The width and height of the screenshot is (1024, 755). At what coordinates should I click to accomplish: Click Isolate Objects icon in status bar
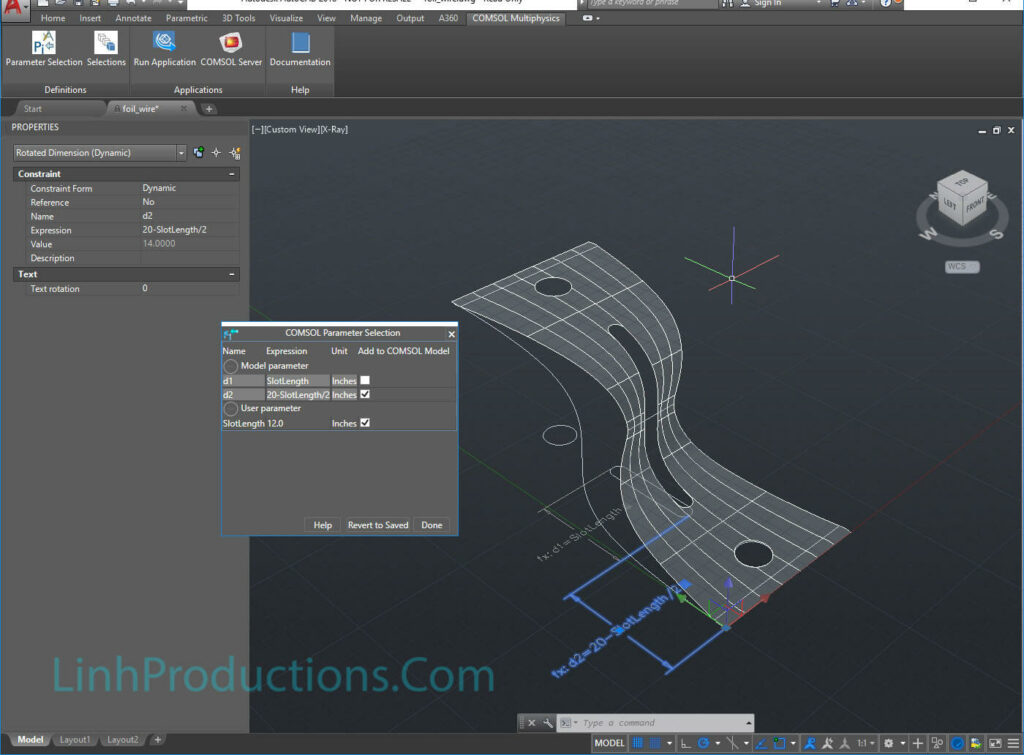tap(937, 743)
